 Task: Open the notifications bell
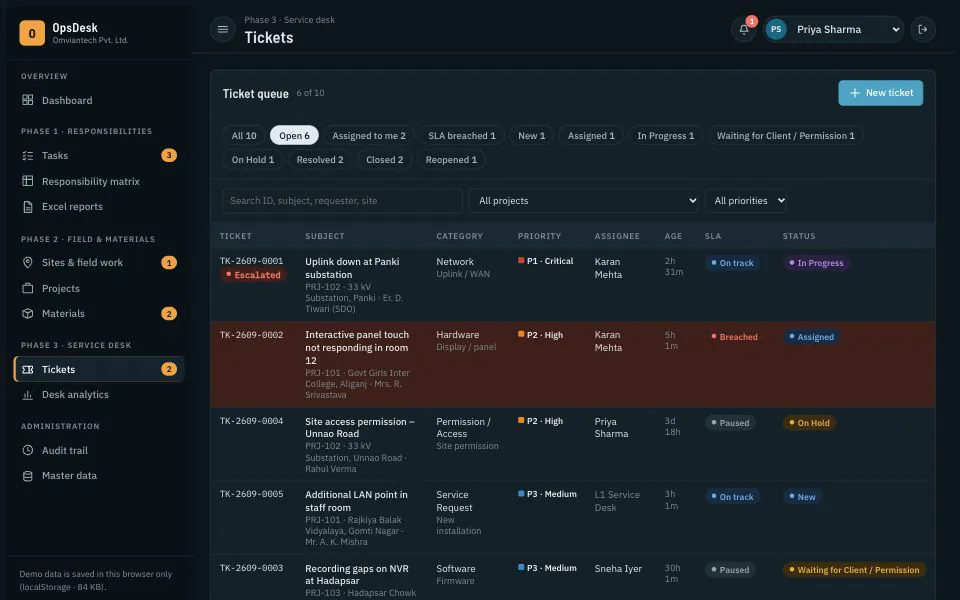[x=744, y=29]
